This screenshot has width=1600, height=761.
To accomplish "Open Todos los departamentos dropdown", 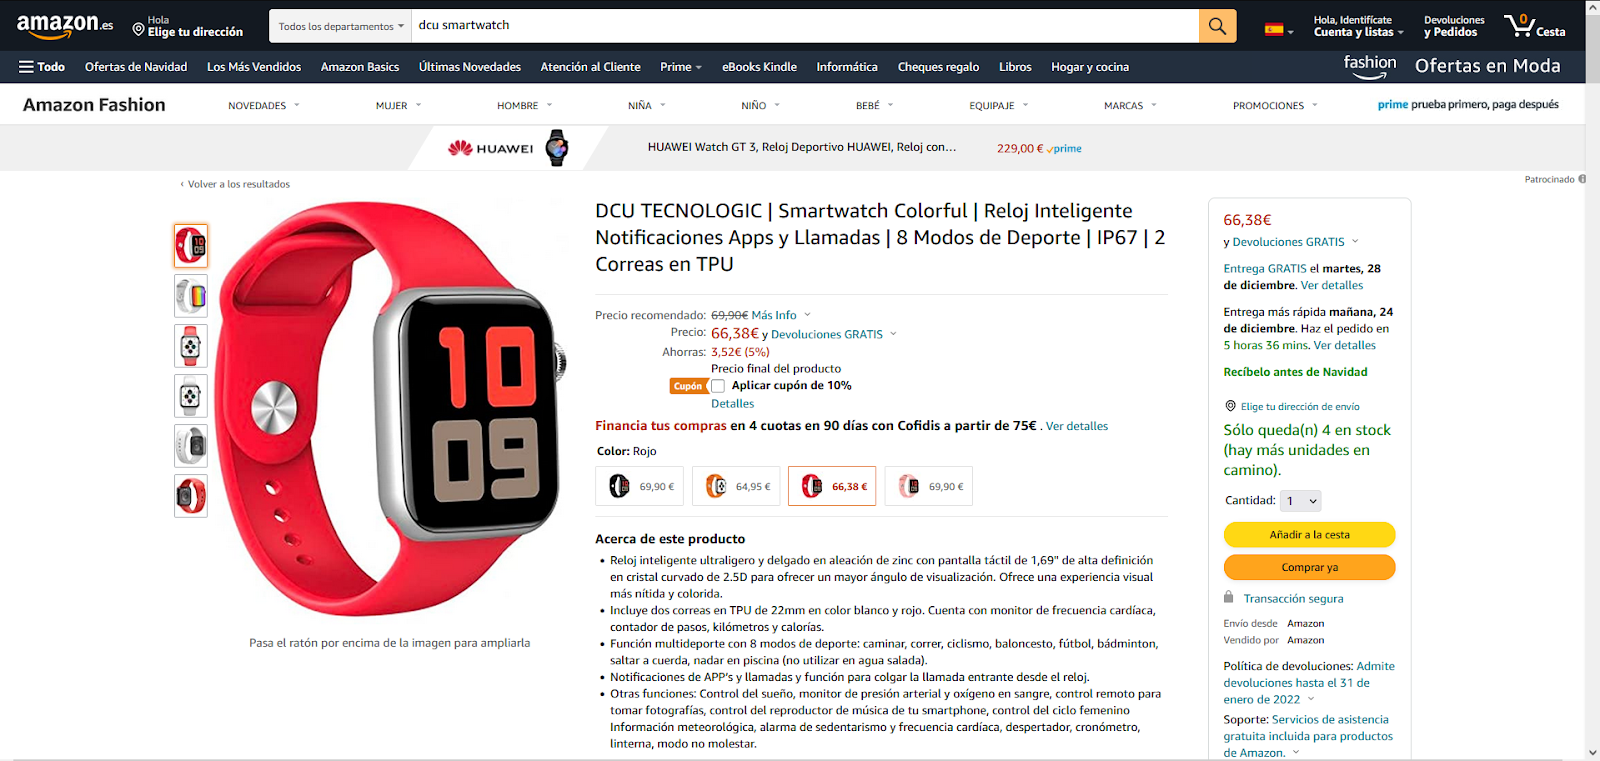I will coord(341,26).
